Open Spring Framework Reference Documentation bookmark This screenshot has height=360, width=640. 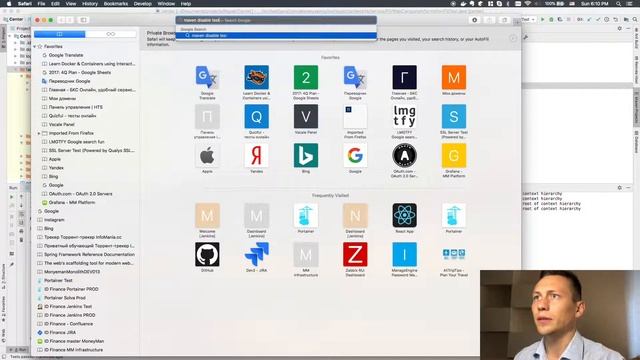tap(89, 254)
